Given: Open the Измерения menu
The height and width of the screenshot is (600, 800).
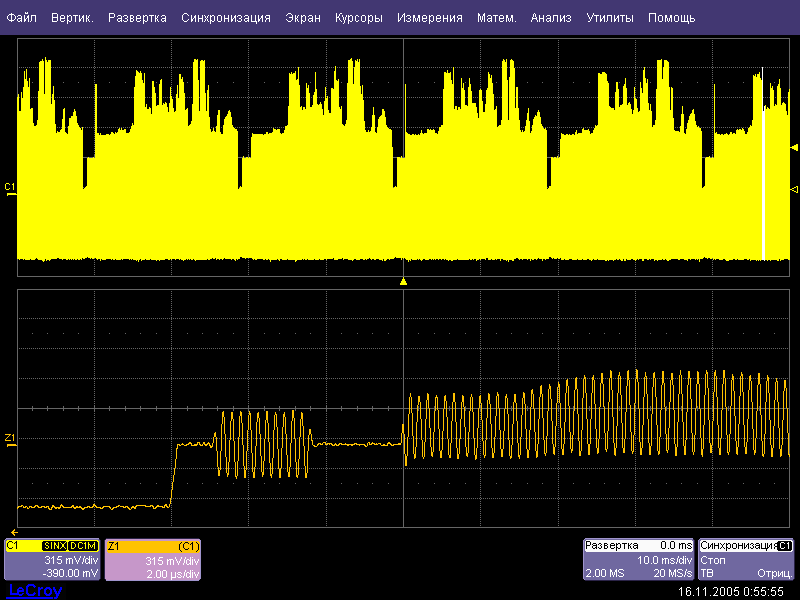Looking at the screenshot, I should tap(429, 18).
